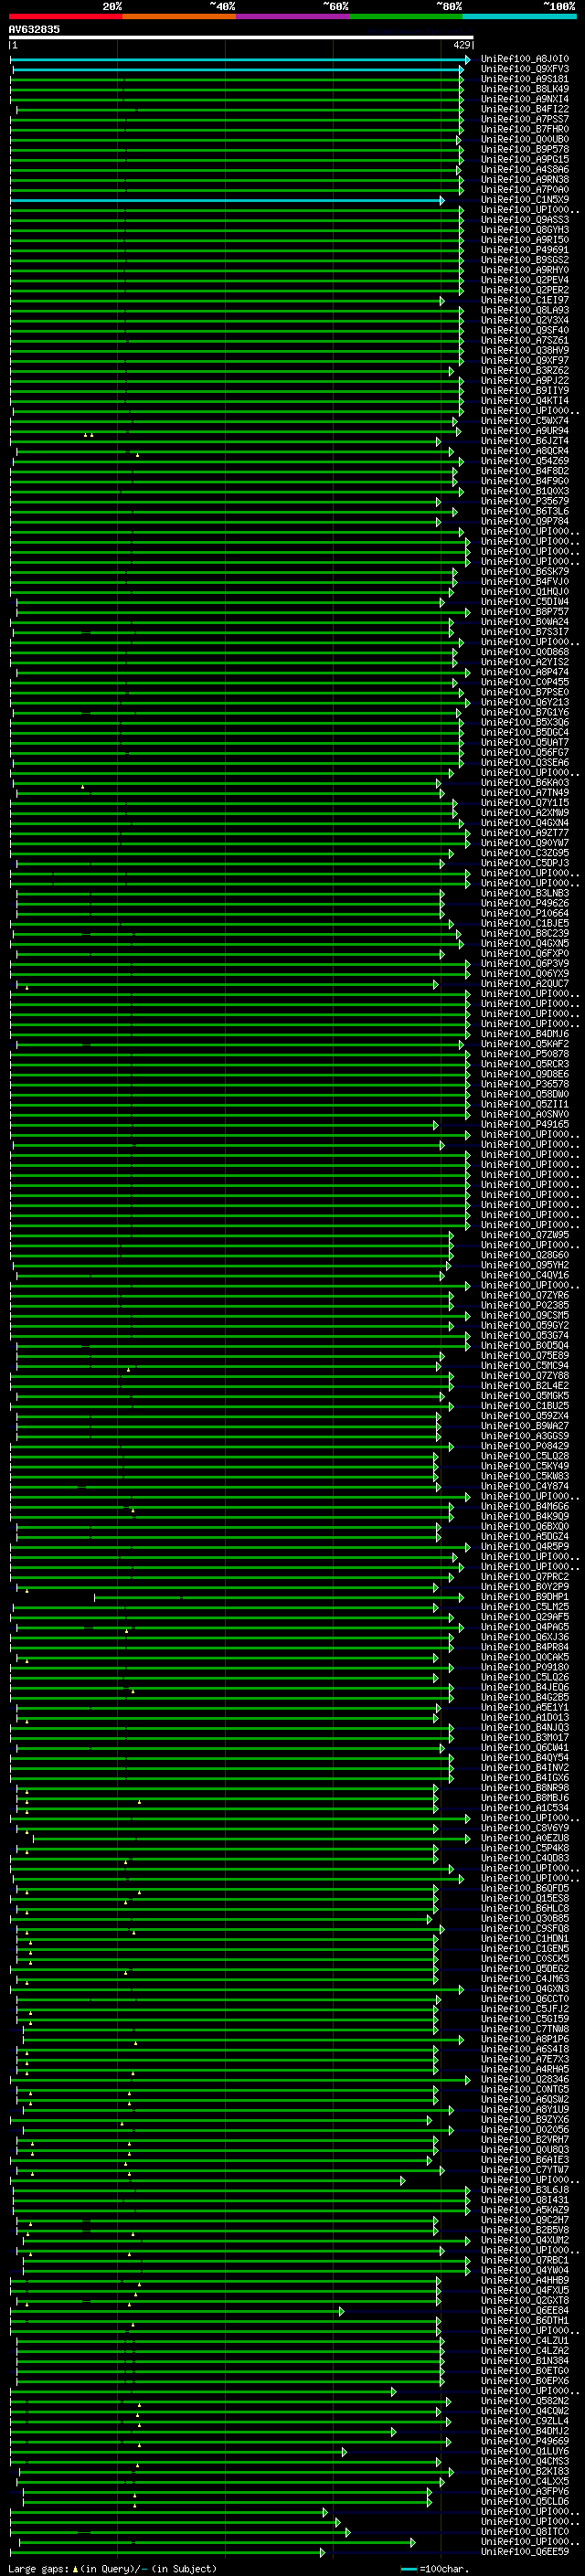The width and height of the screenshot is (585, 2576).
Task: Select hit label UniRef100_B2KI83
Action: (x=525, y=2471)
